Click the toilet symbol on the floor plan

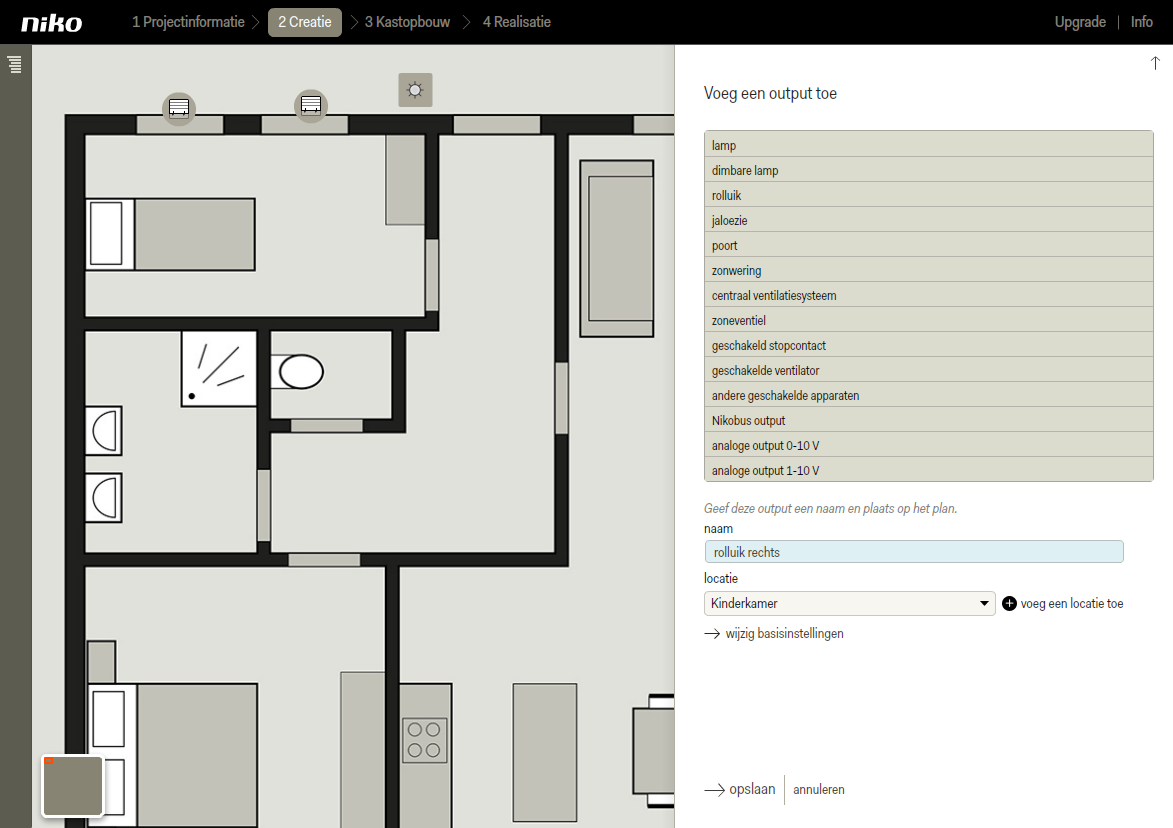[x=298, y=372]
